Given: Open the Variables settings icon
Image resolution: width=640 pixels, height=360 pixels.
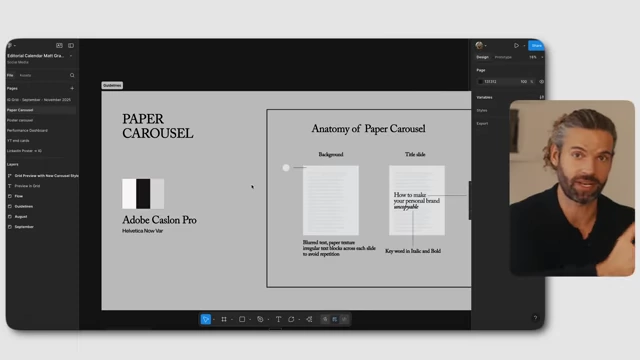Looking at the screenshot, I should 542,97.
